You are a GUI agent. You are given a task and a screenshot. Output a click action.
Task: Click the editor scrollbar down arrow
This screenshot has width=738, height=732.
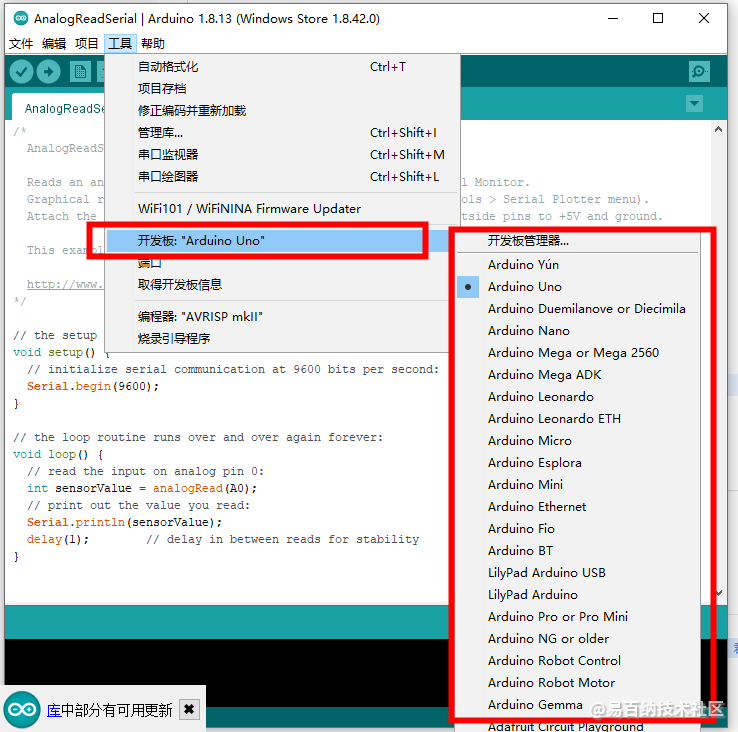(719, 593)
